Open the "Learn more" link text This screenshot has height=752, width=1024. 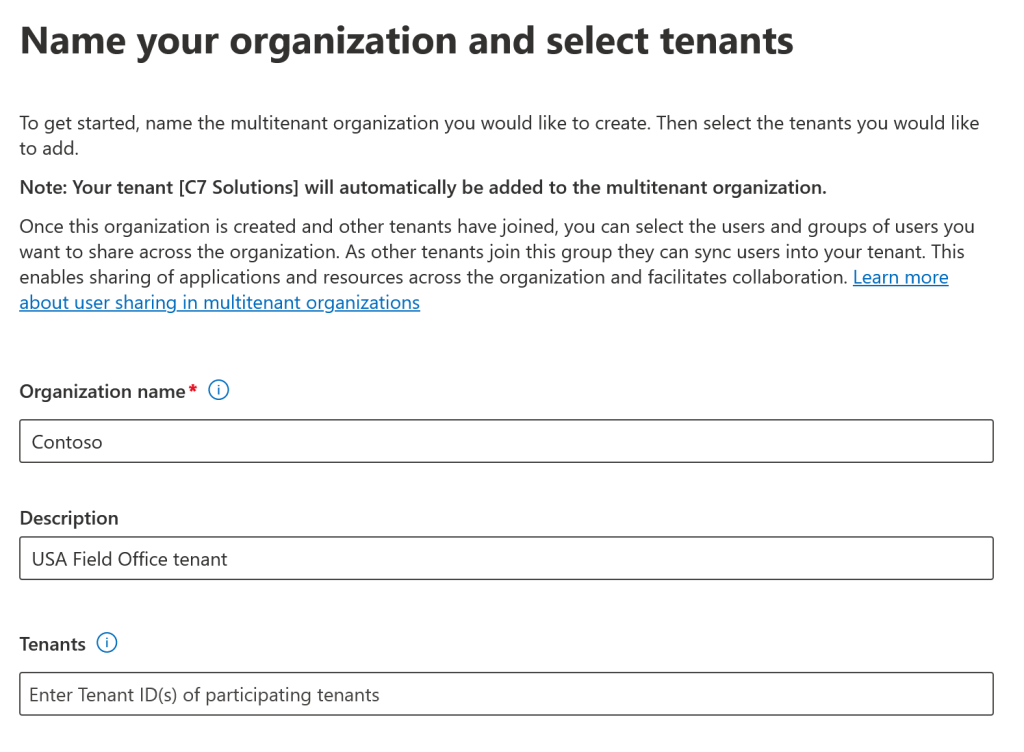[900, 277]
